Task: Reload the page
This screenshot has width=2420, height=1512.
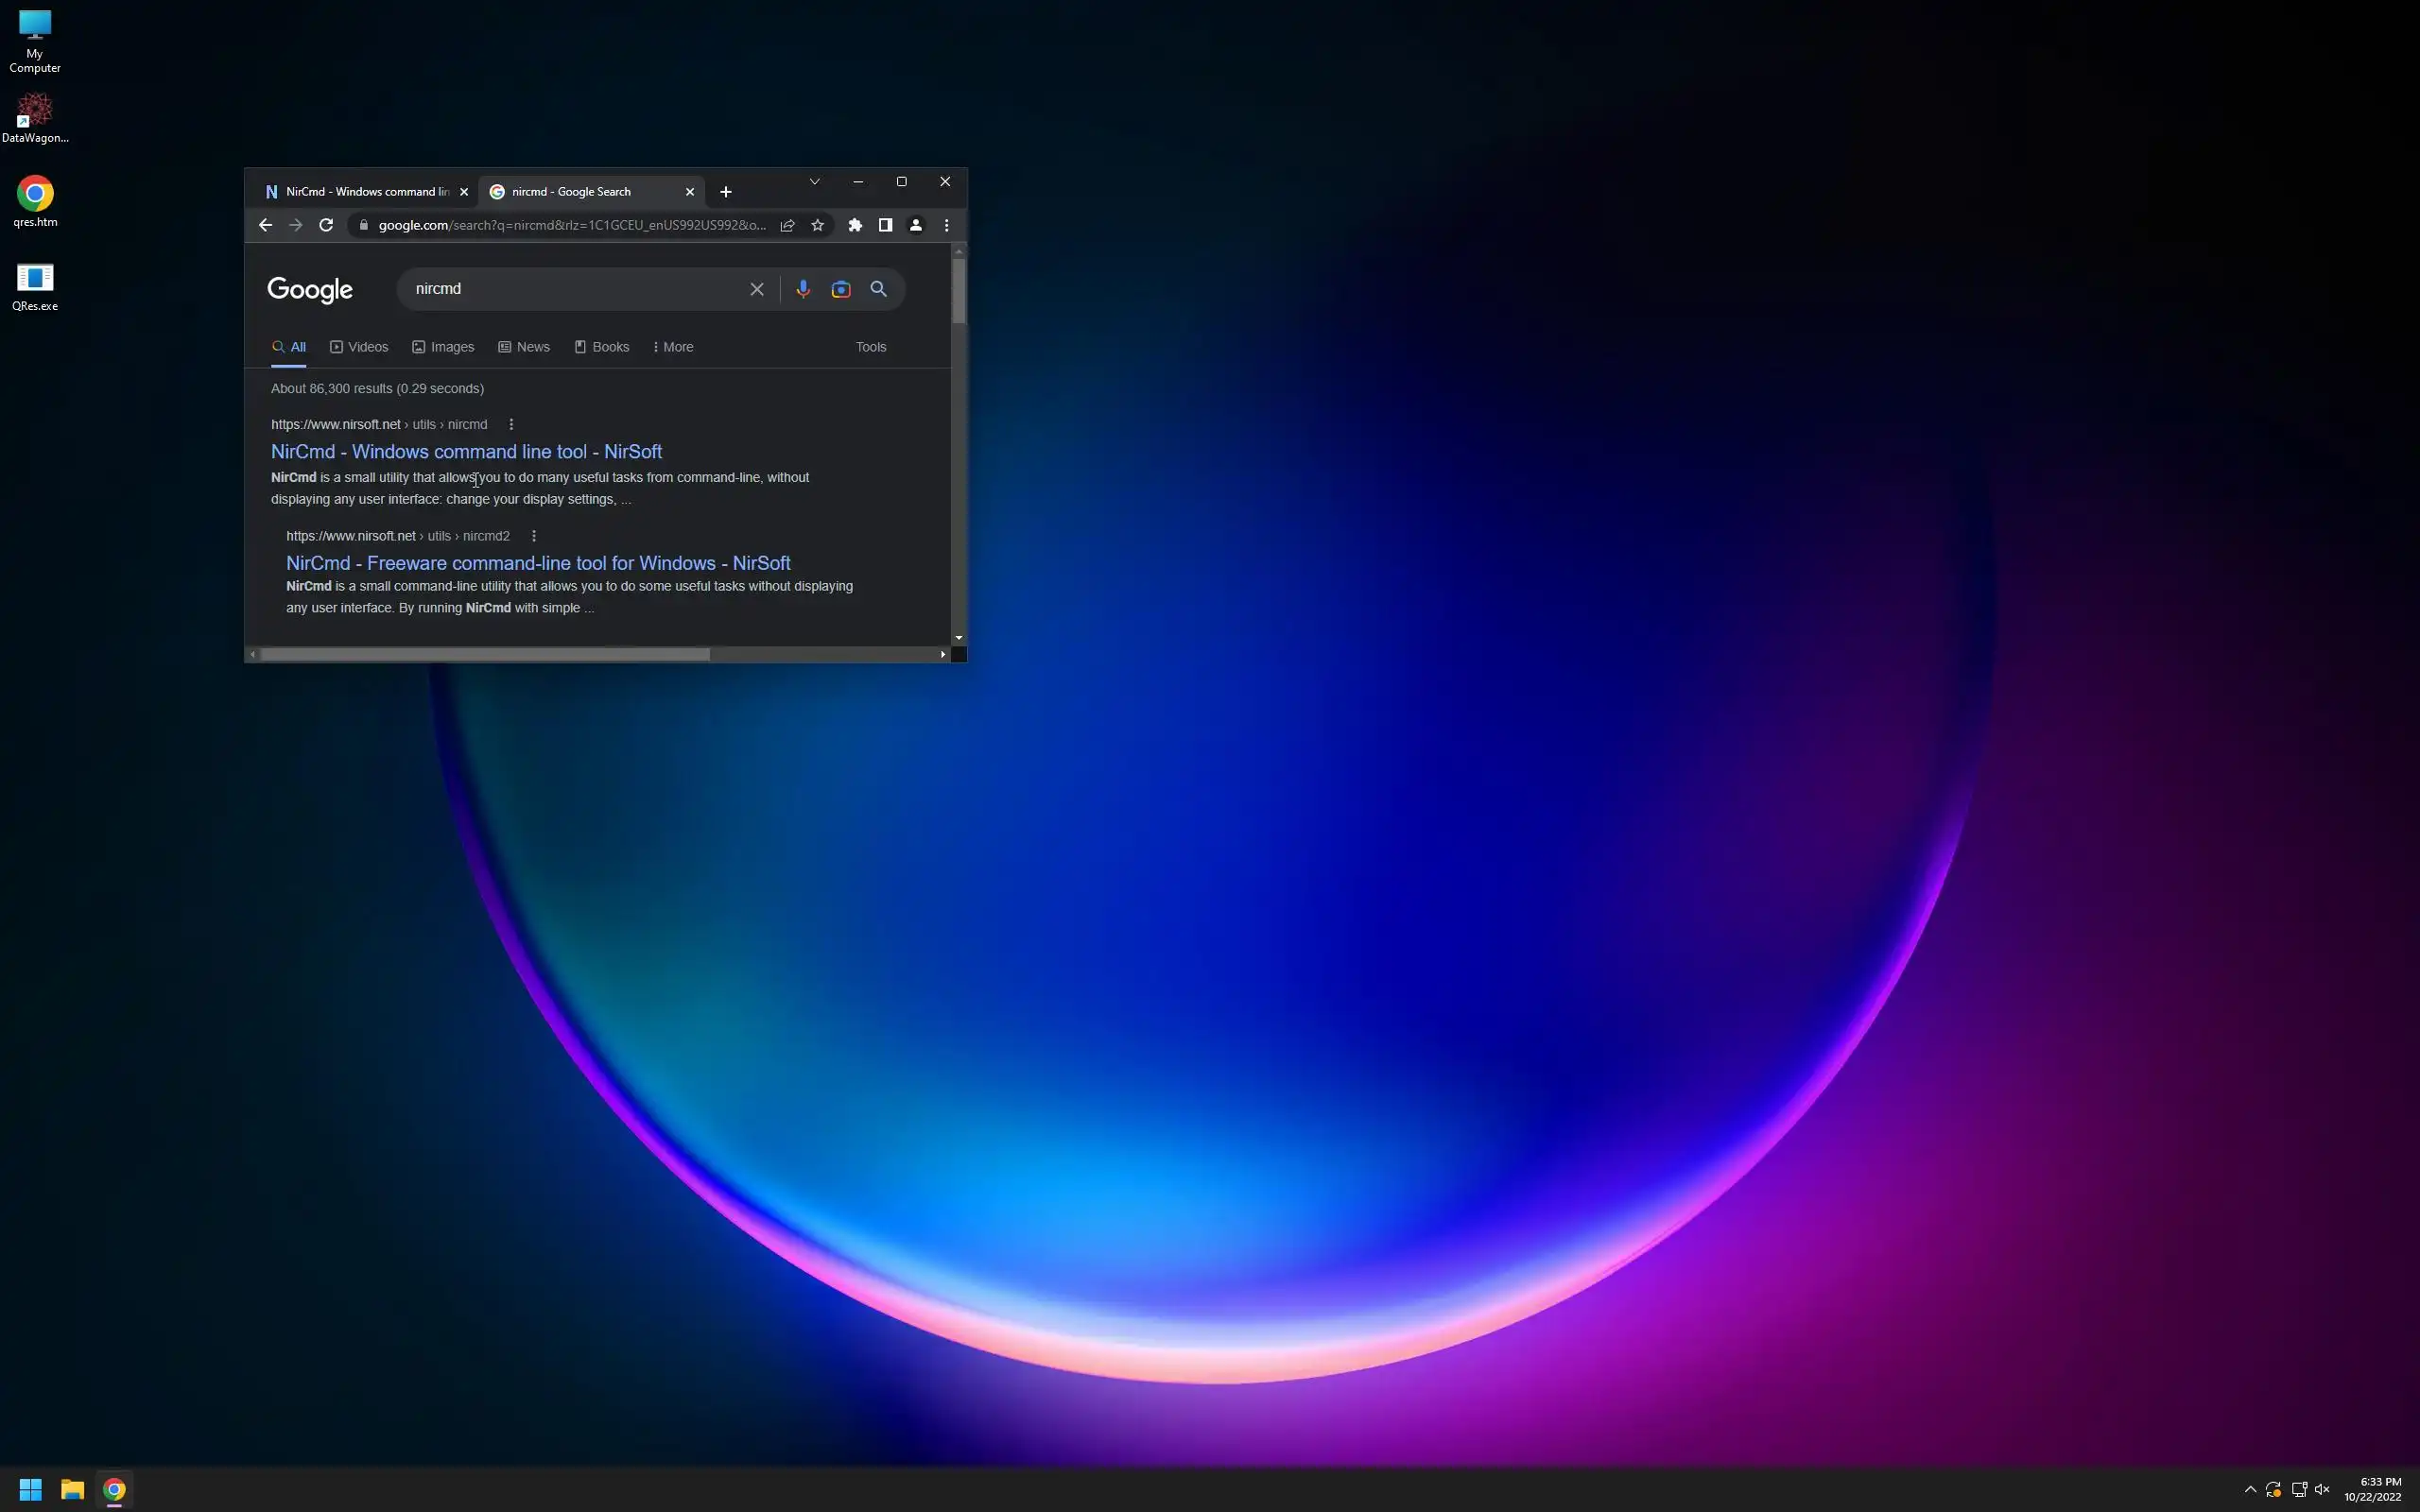Action: click(x=326, y=225)
